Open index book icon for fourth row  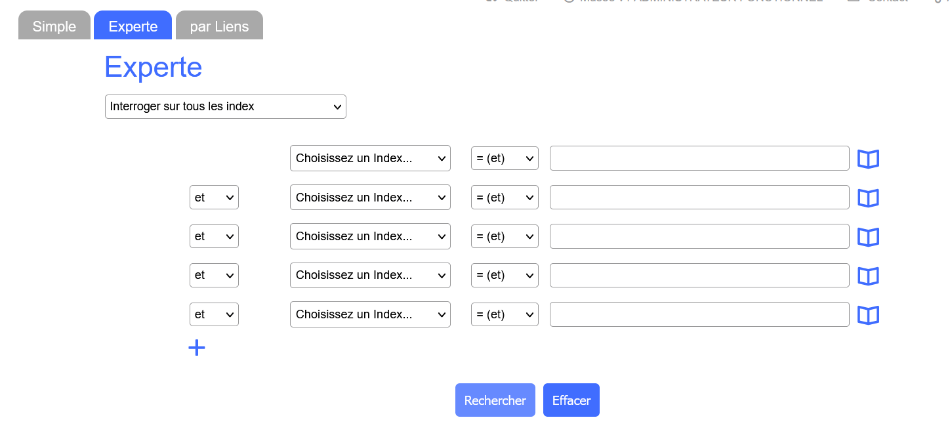(868, 276)
